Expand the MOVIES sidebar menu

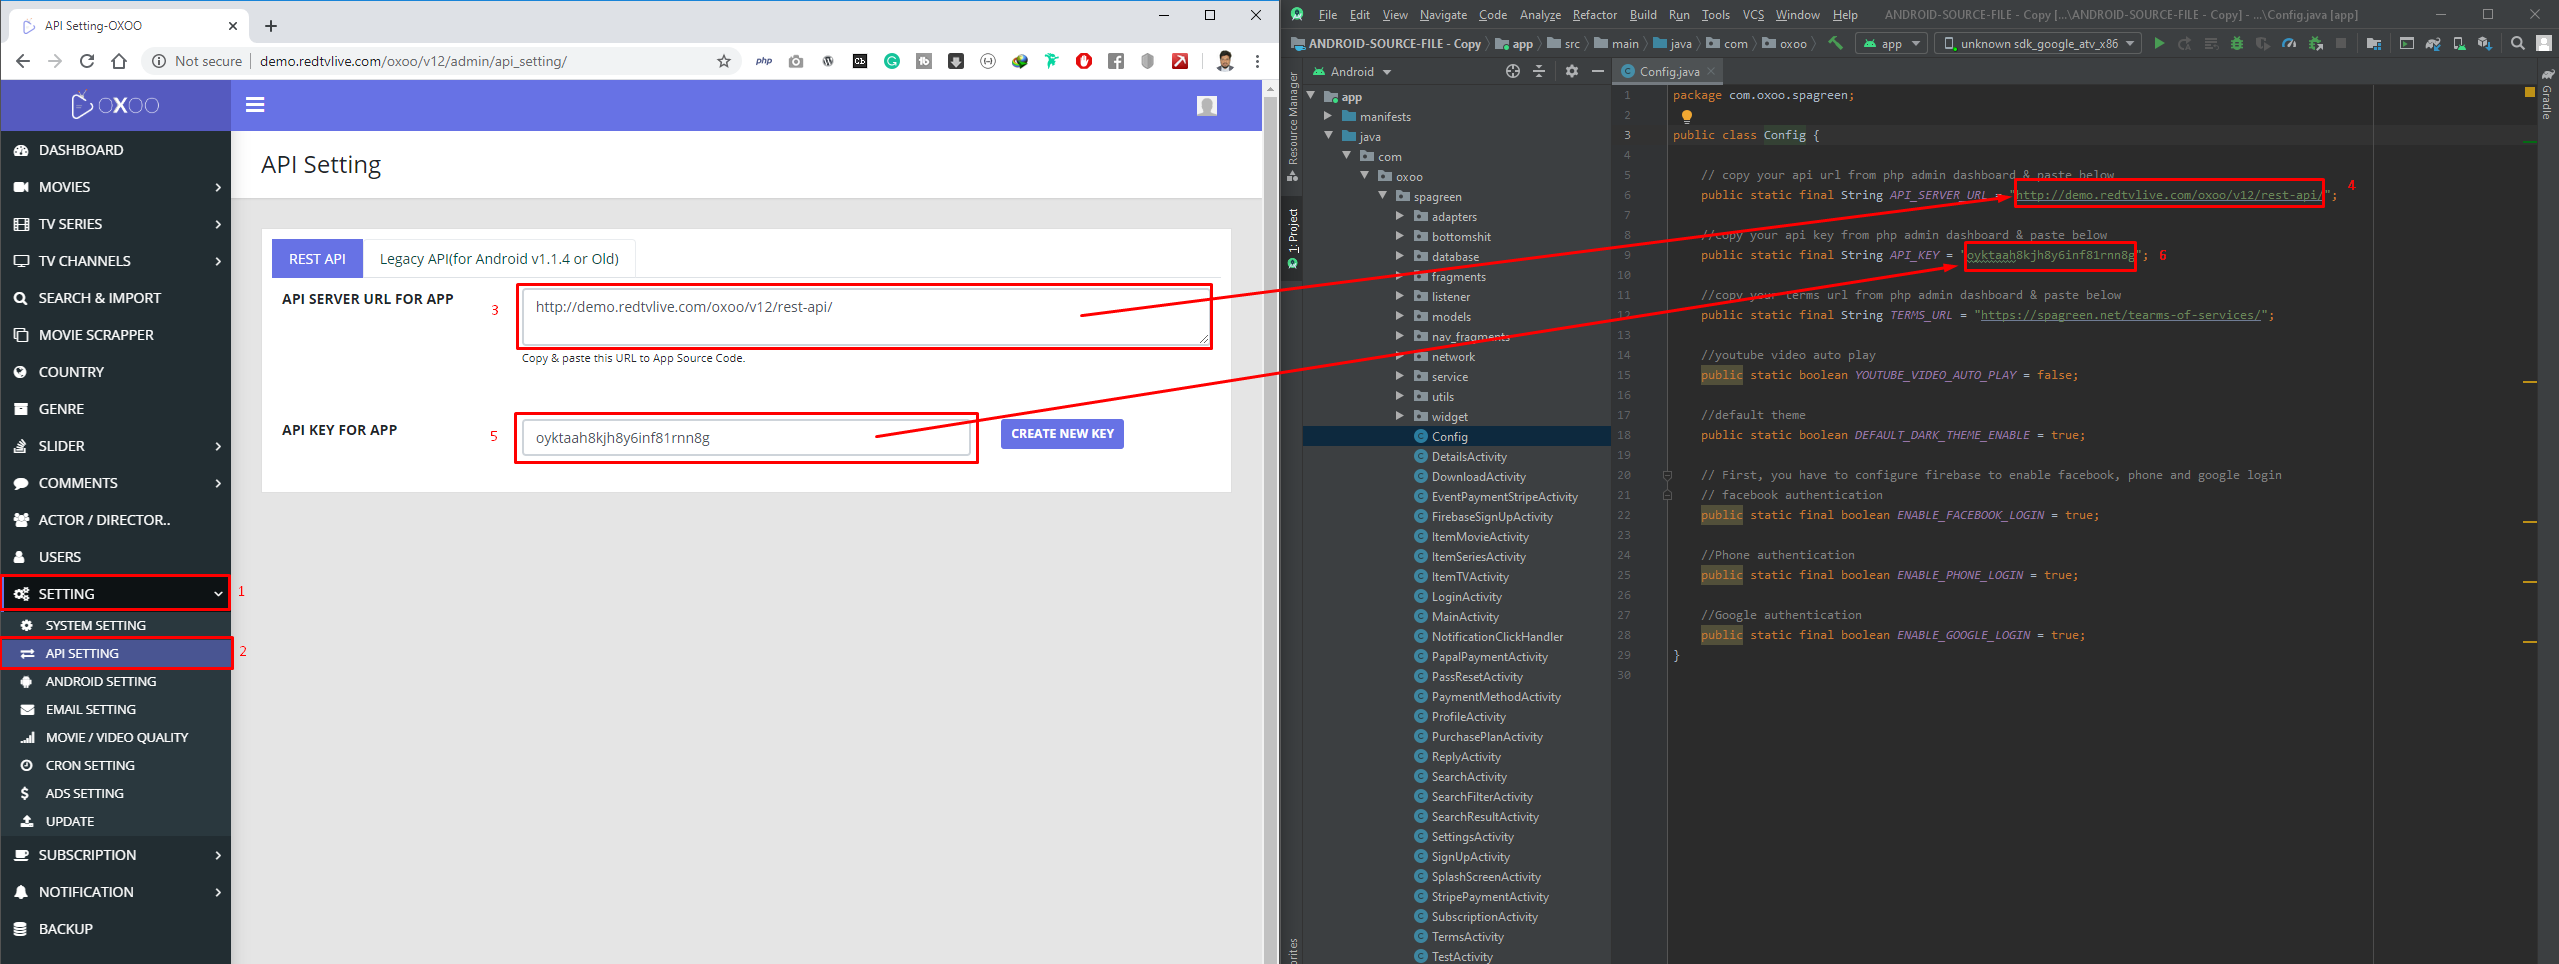[116, 187]
